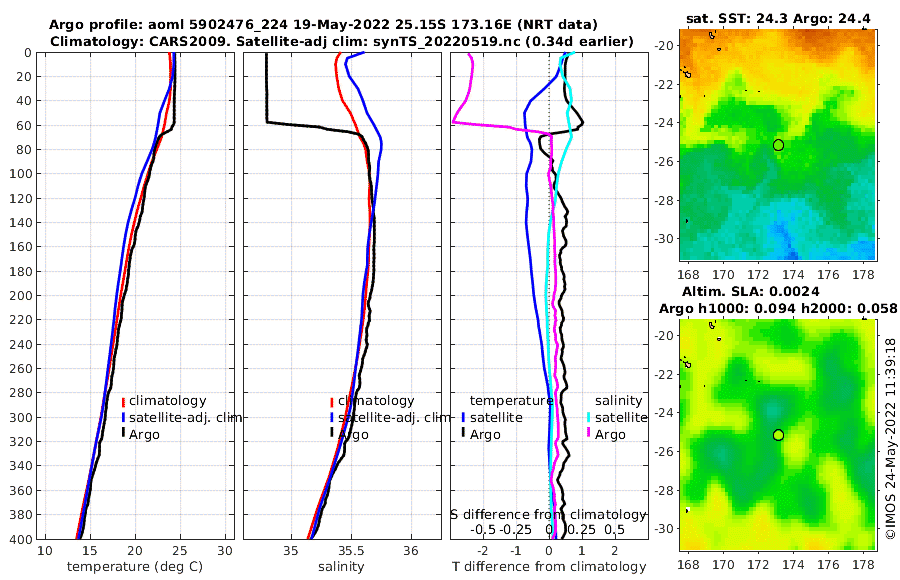The height and width of the screenshot is (580, 900).
Task: Click the float position circle on SST map
Action: pos(778,145)
